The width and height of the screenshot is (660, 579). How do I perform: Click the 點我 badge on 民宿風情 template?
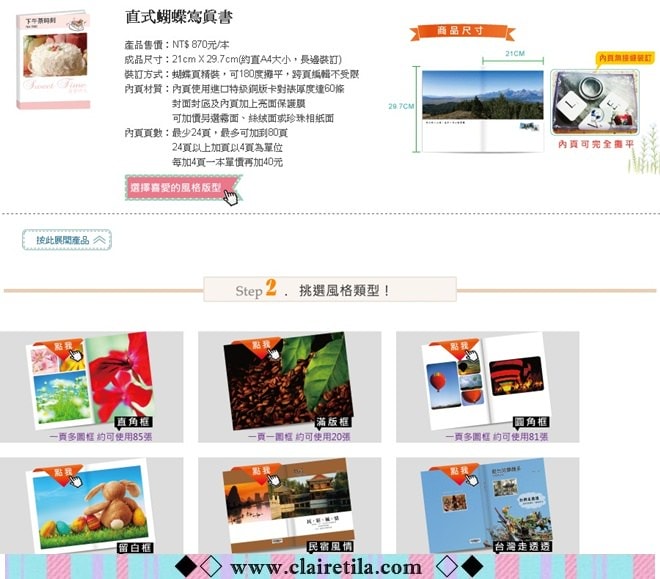coord(258,473)
